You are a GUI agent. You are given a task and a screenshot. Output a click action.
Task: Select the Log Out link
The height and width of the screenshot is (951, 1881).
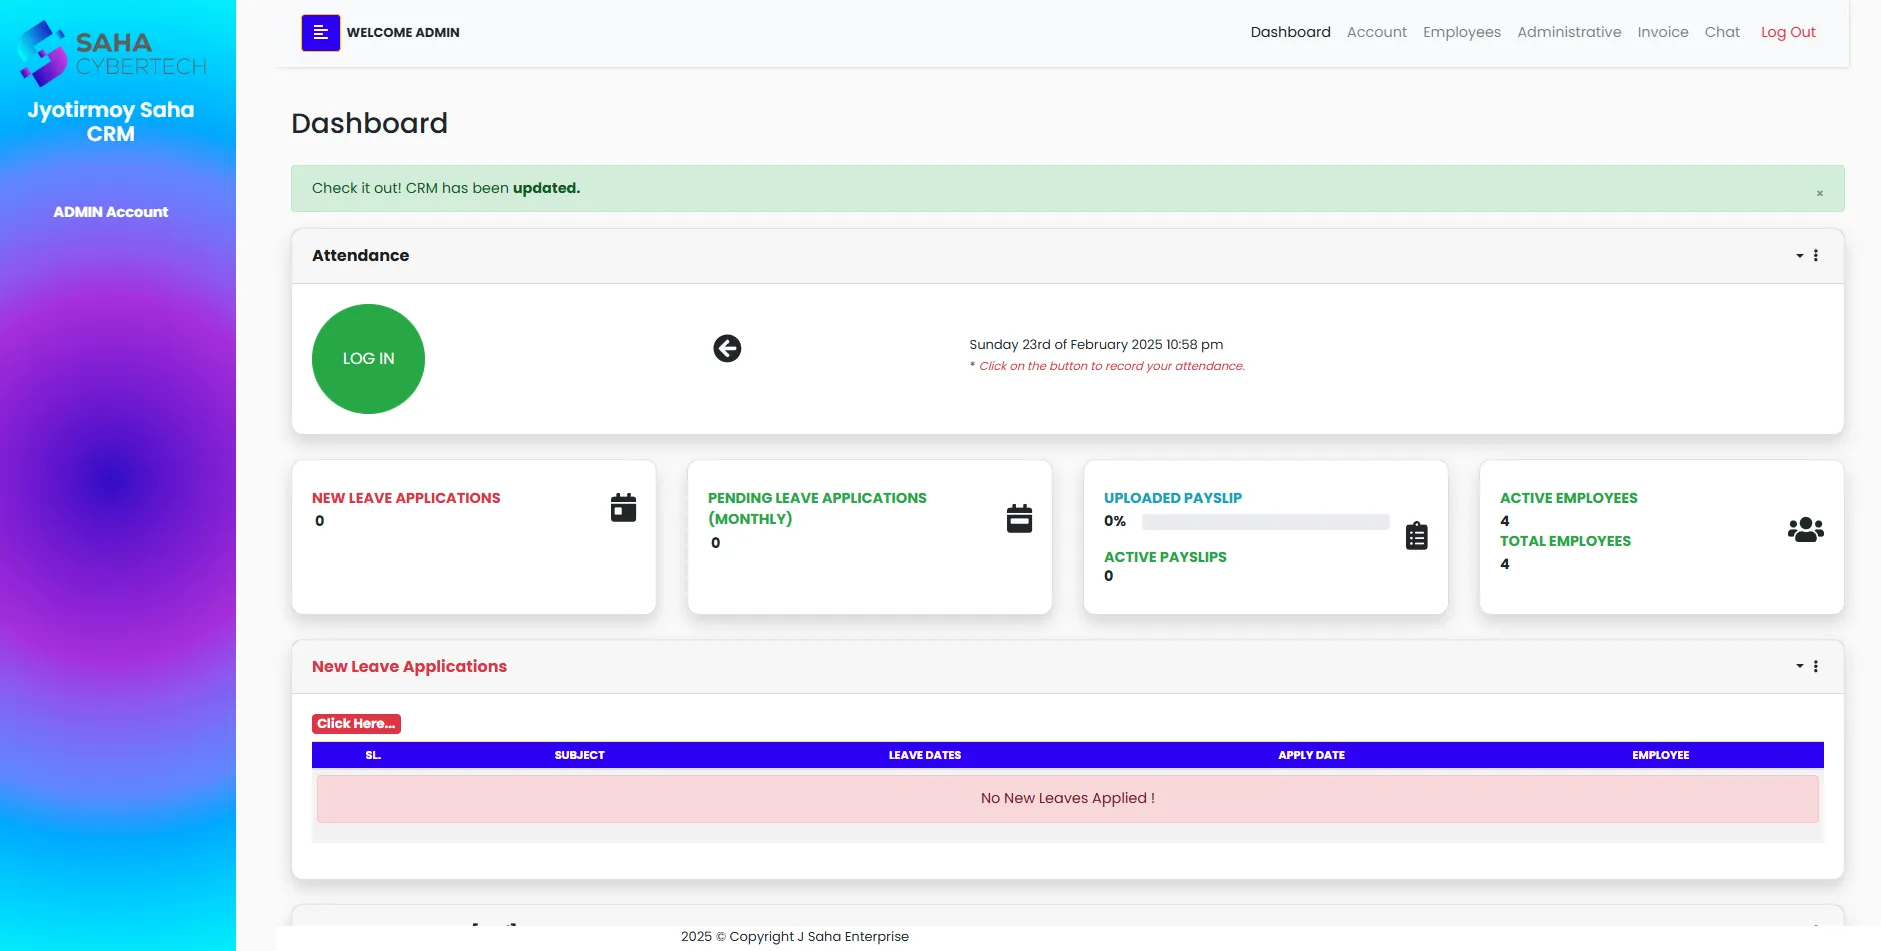click(1788, 32)
